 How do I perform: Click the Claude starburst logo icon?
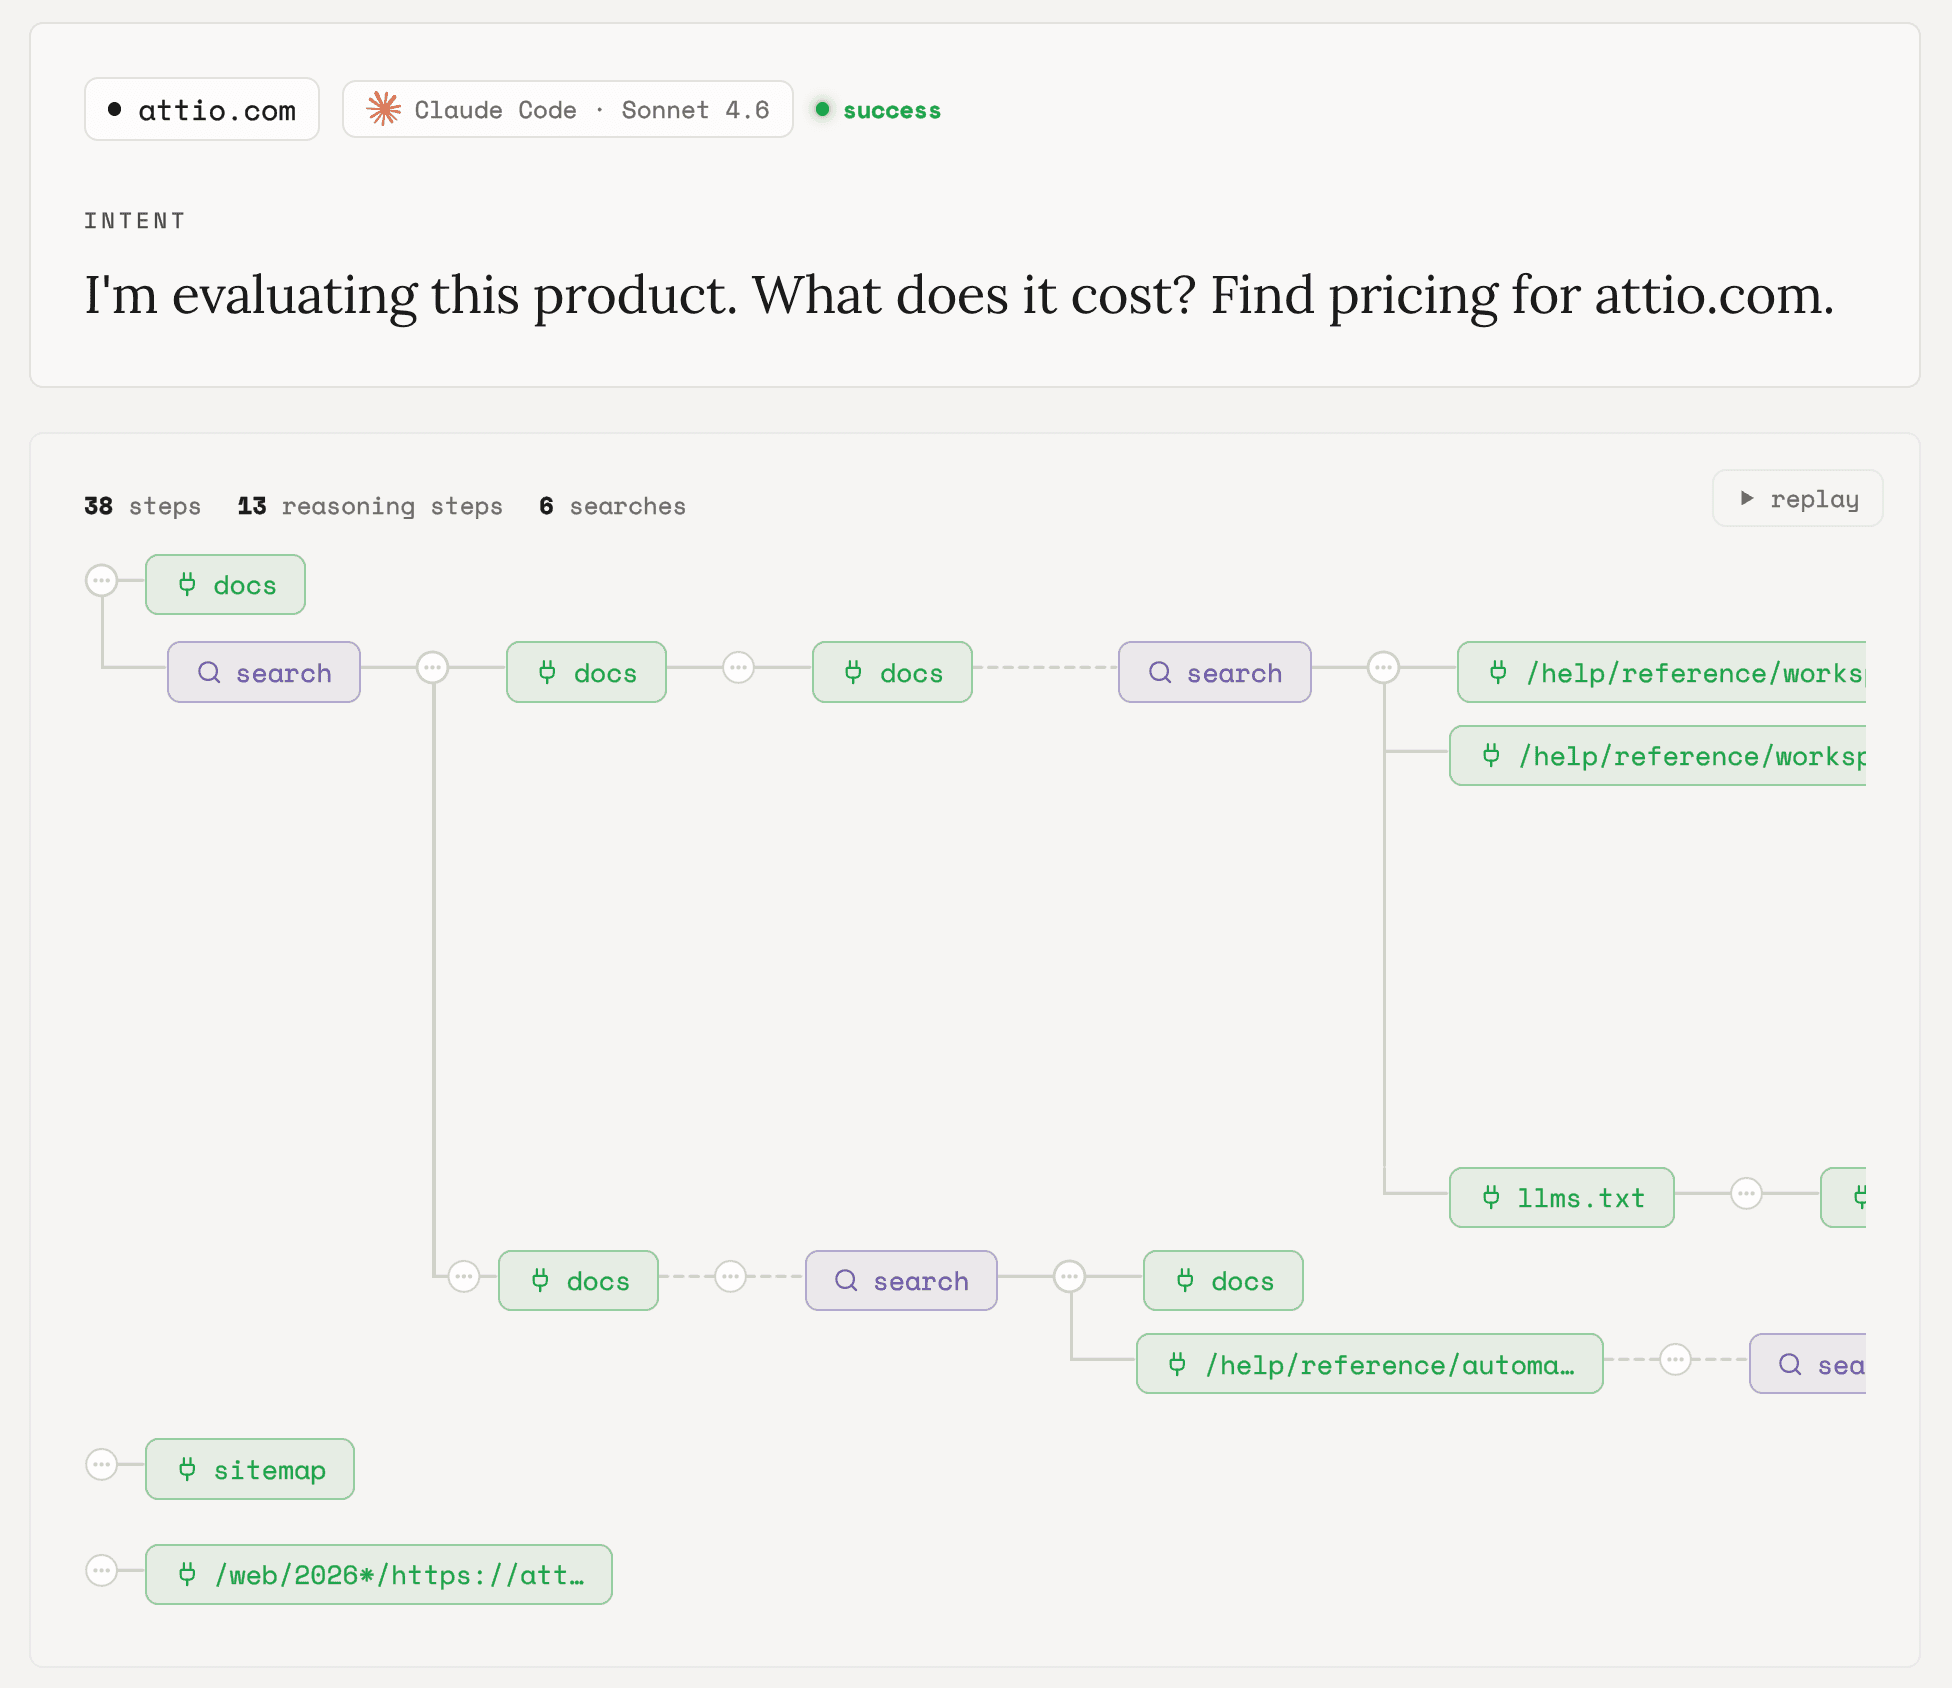(x=383, y=109)
